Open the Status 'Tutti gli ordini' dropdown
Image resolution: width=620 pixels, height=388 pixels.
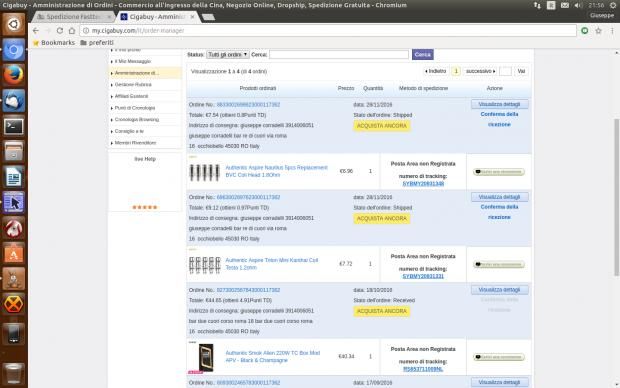point(227,55)
